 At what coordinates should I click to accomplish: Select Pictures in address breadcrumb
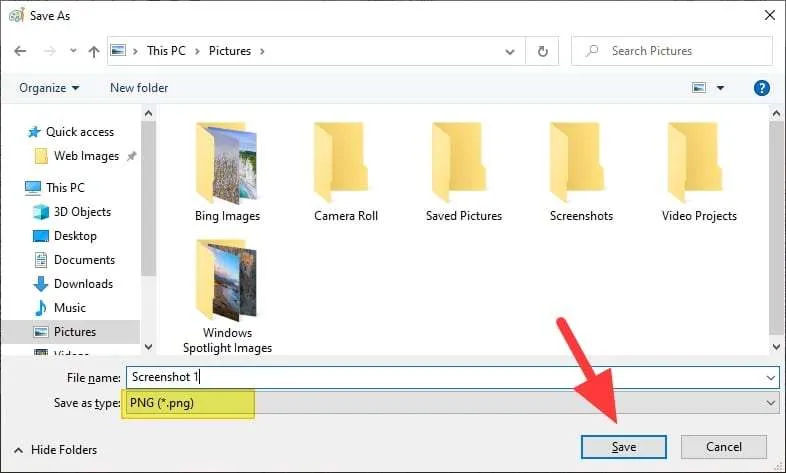(230, 51)
